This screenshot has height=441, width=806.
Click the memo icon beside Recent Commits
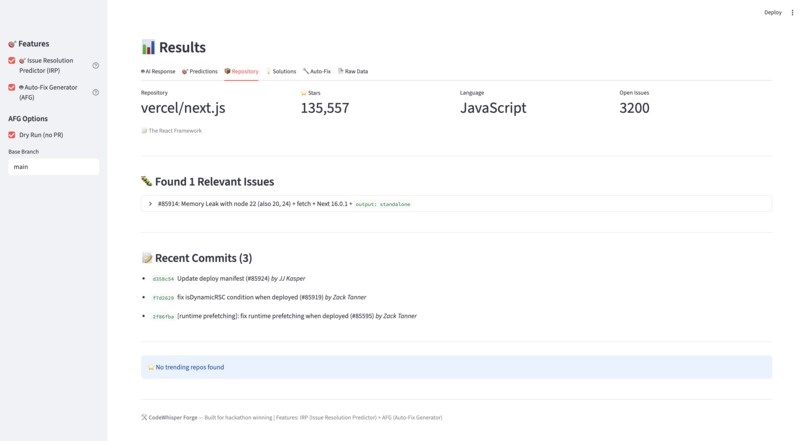pos(147,258)
